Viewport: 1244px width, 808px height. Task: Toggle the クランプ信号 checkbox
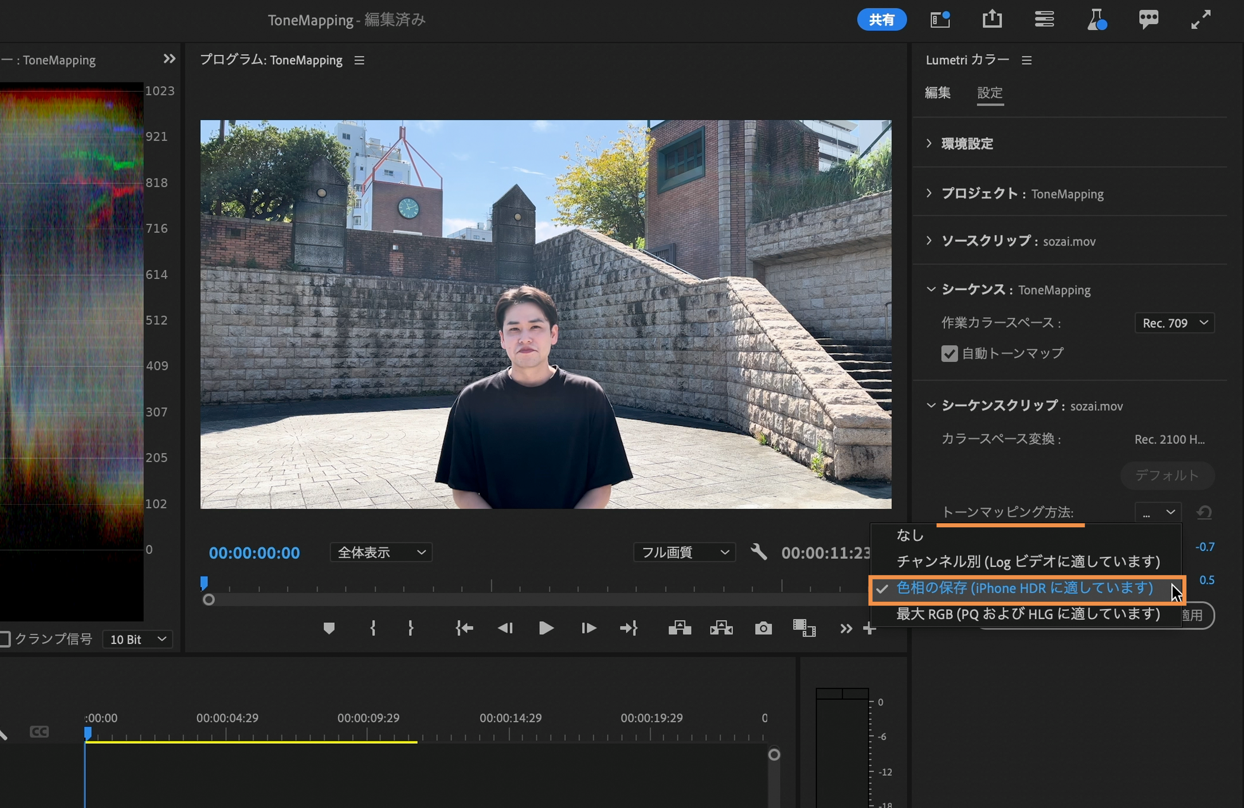(6, 639)
